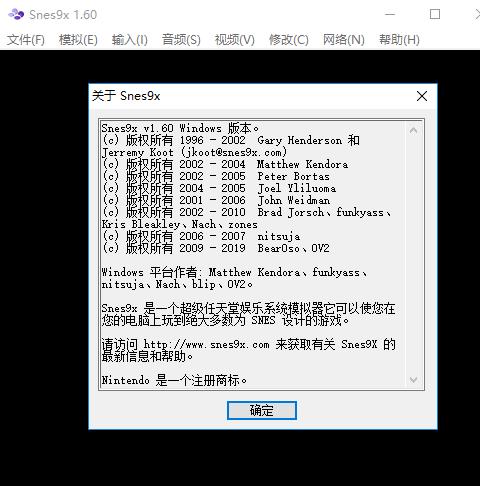This screenshot has height=486, width=480.
Task: Open the 模拟(E) menu
Action: pos(78,40)
